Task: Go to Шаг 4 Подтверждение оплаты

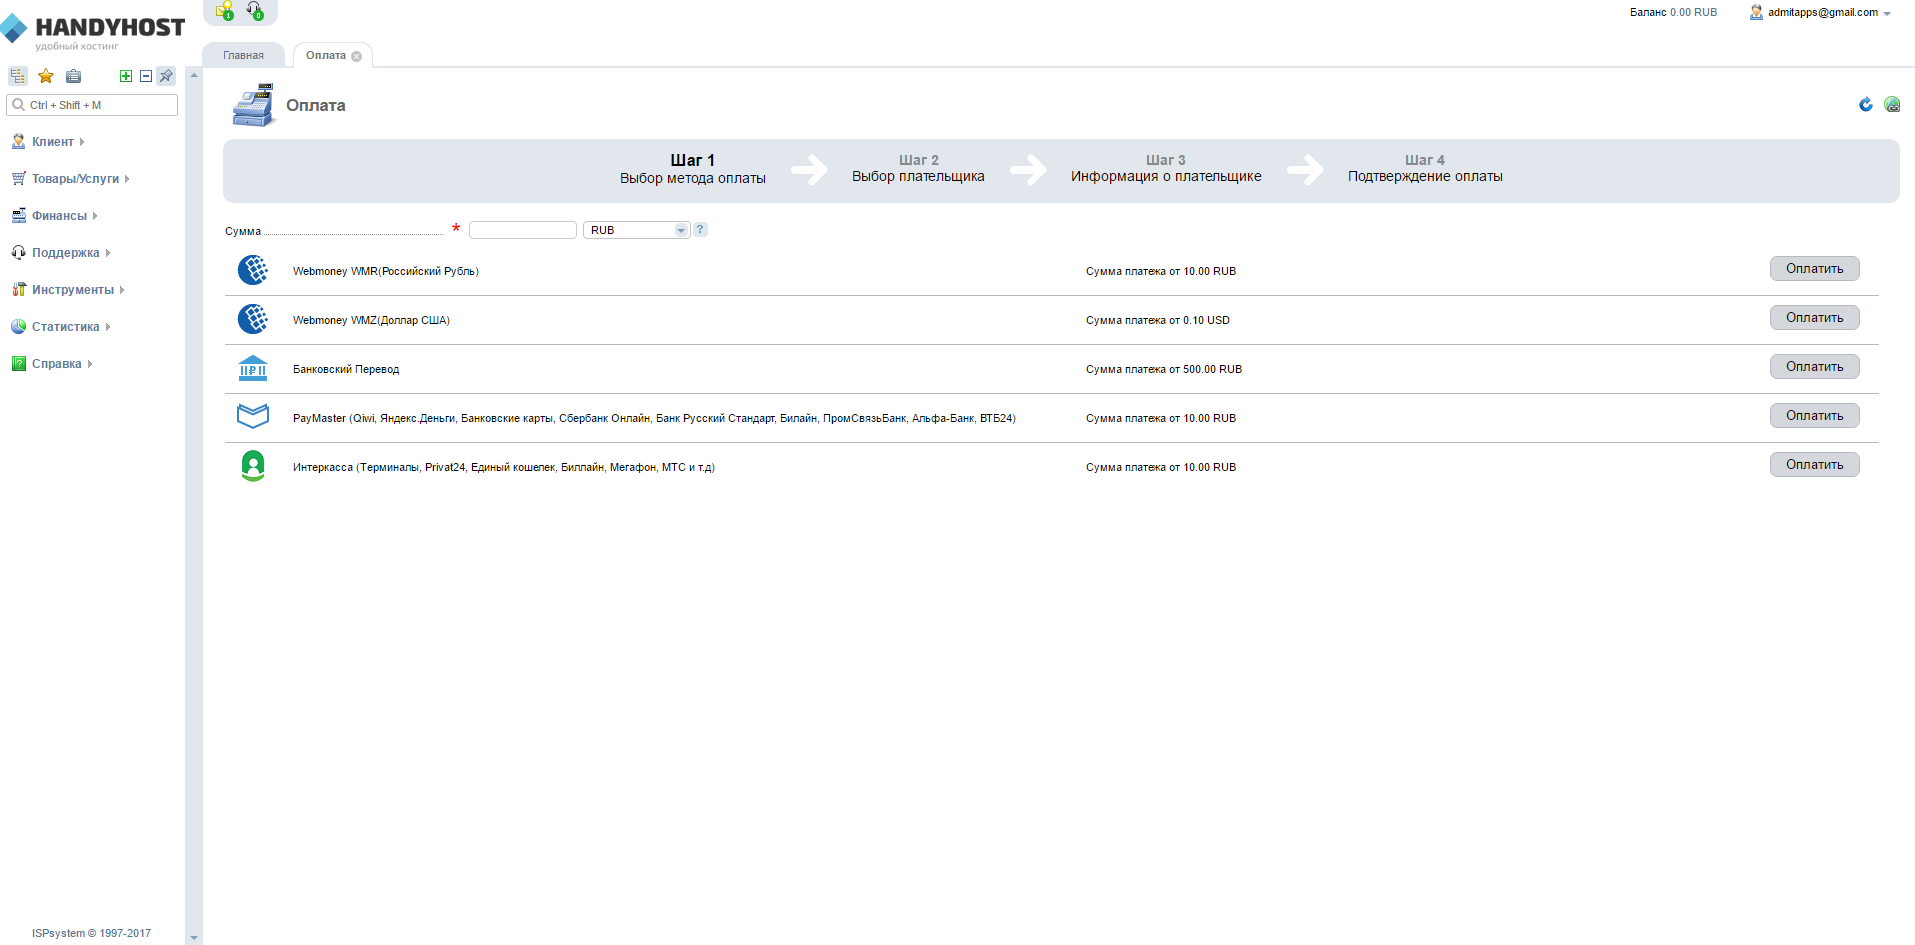Action: [x=1425, y=168]
